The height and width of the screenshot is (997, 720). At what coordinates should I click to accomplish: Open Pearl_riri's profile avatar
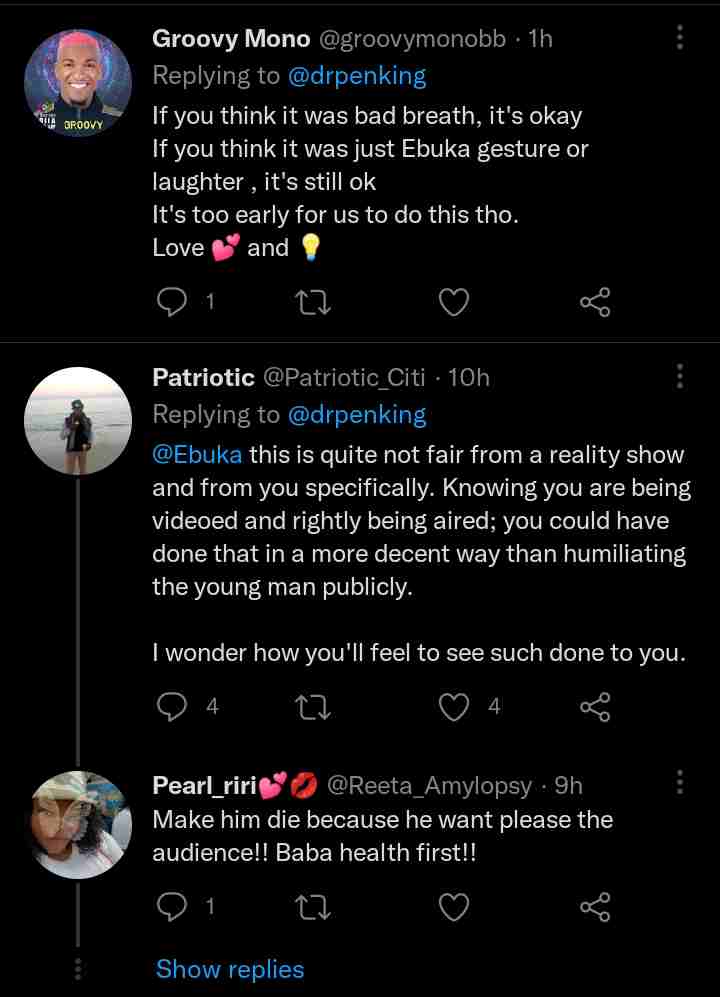(x=77, y=825)
